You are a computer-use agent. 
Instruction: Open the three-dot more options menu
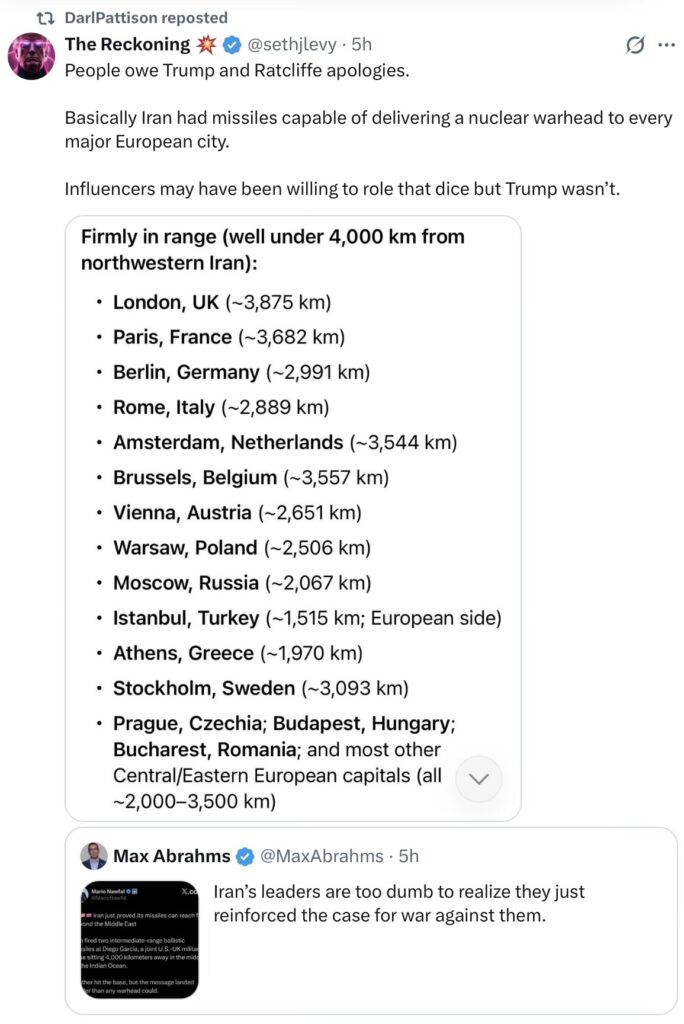coord(665,45)
